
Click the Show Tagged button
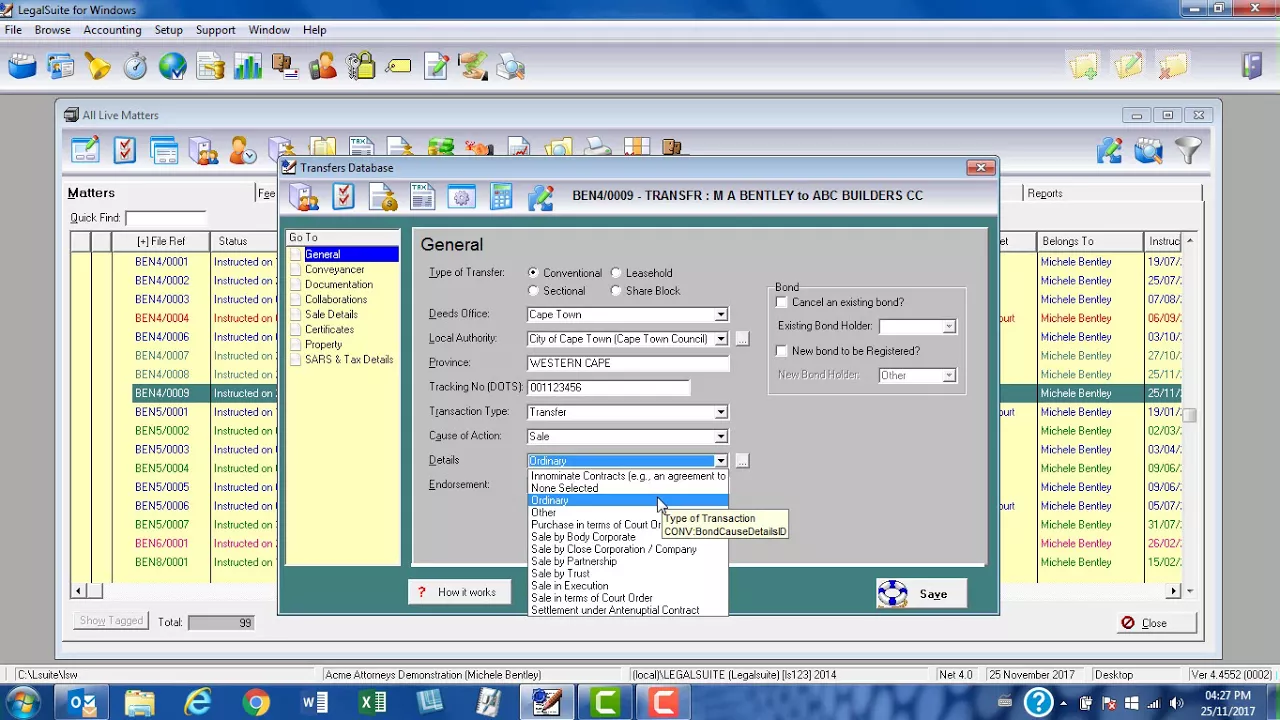click(x=111, y=621)
